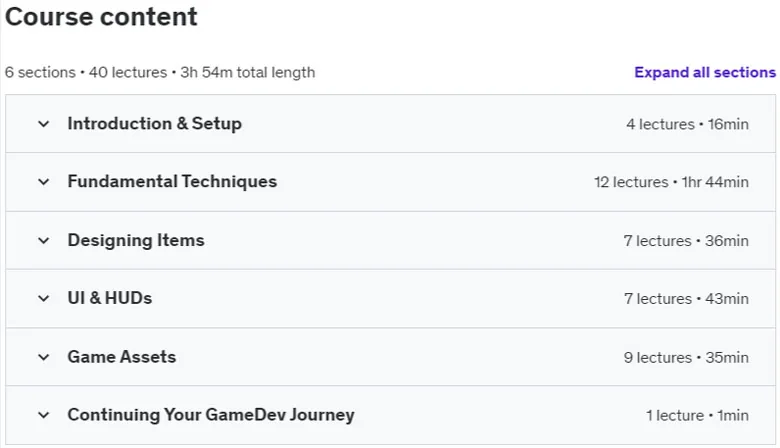780x448 pixels.
Task: Expand the Introduction & Setup chevron
Action: click(44, 124)
